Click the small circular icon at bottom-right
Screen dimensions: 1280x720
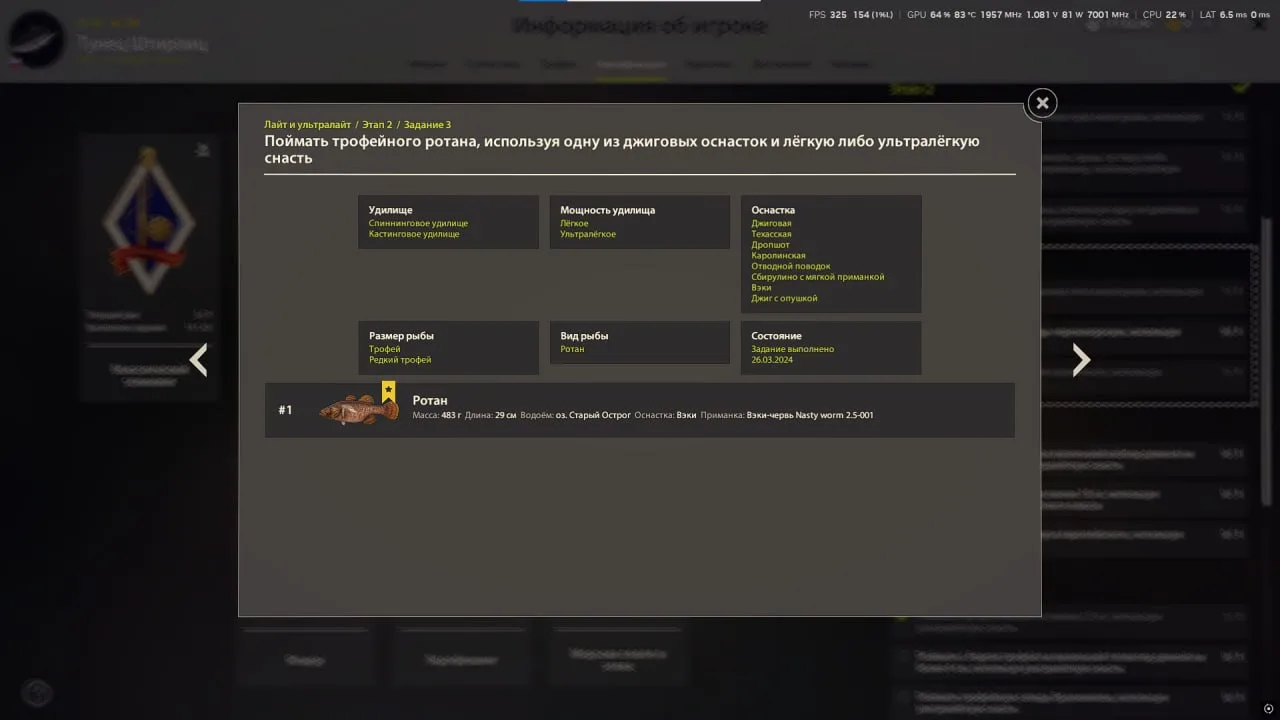coord(1268,708)
